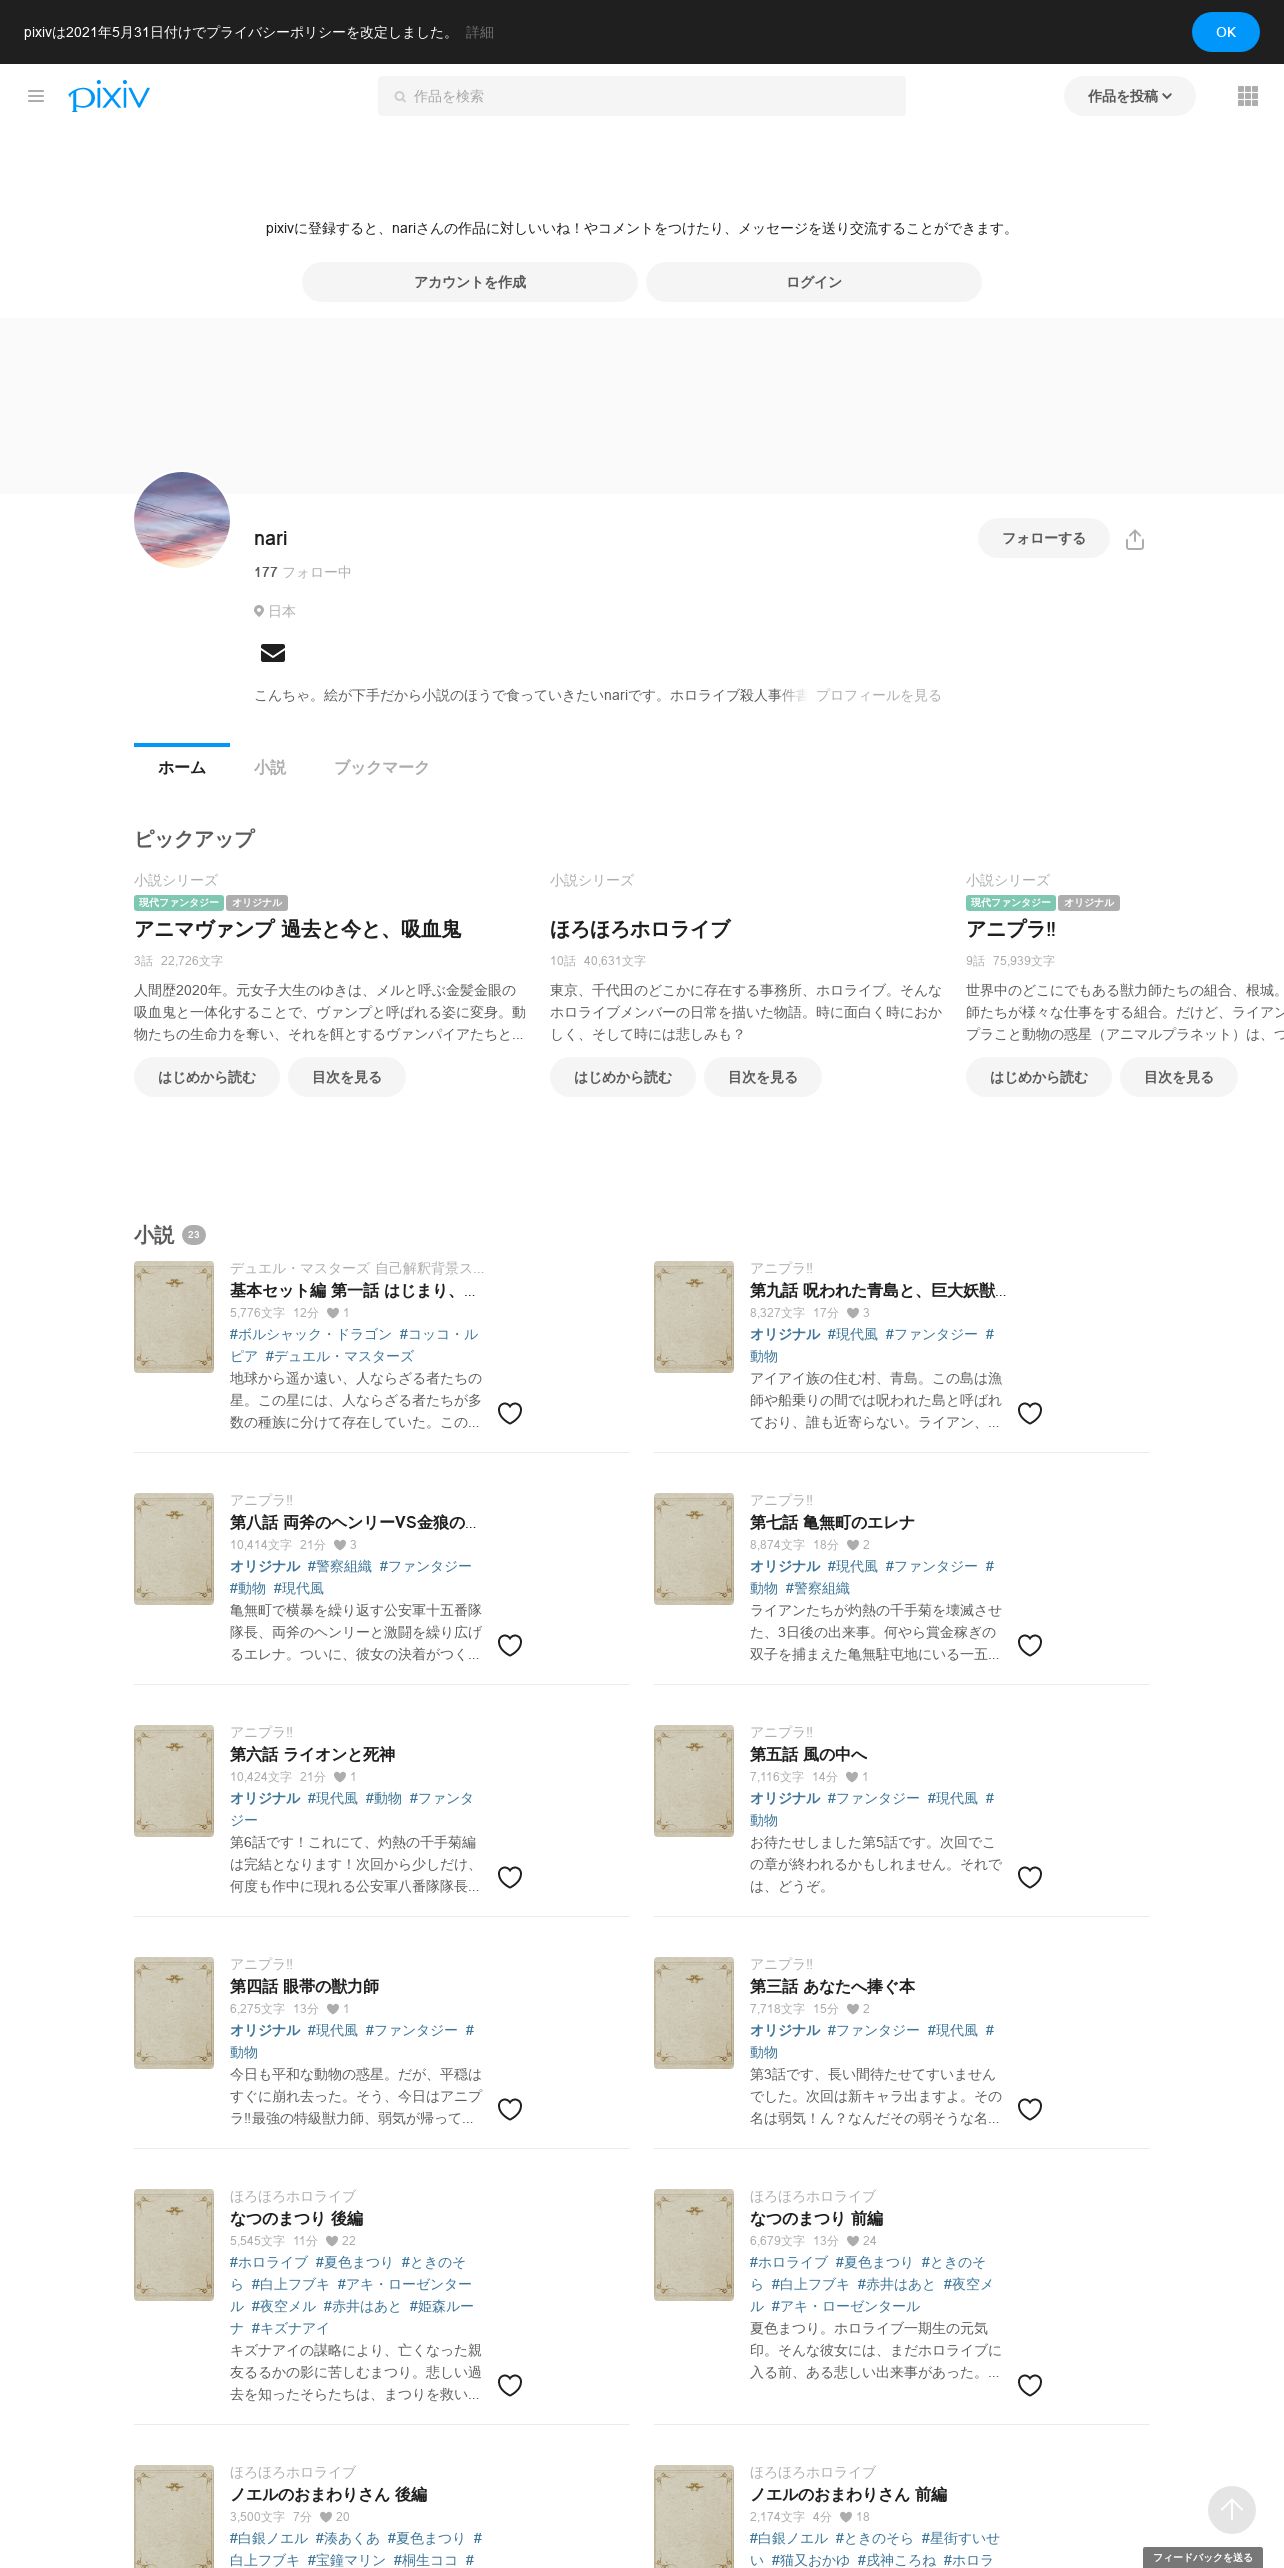Viewport: 1284px width, 2568px height.
Task: Click the ログイン button
Action: pyautogui.click(x=814, y=282)
